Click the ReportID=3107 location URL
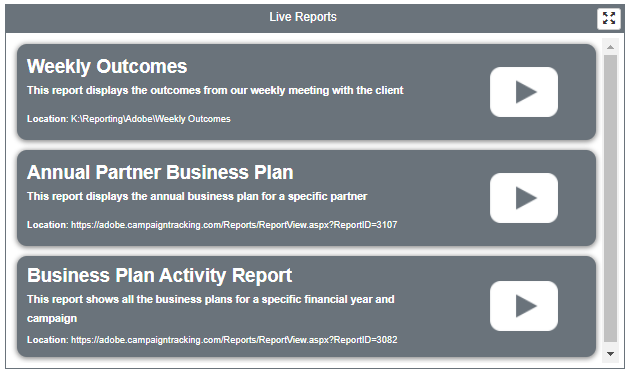This screenshot has width=631, height=375. (x=234, y=225)
